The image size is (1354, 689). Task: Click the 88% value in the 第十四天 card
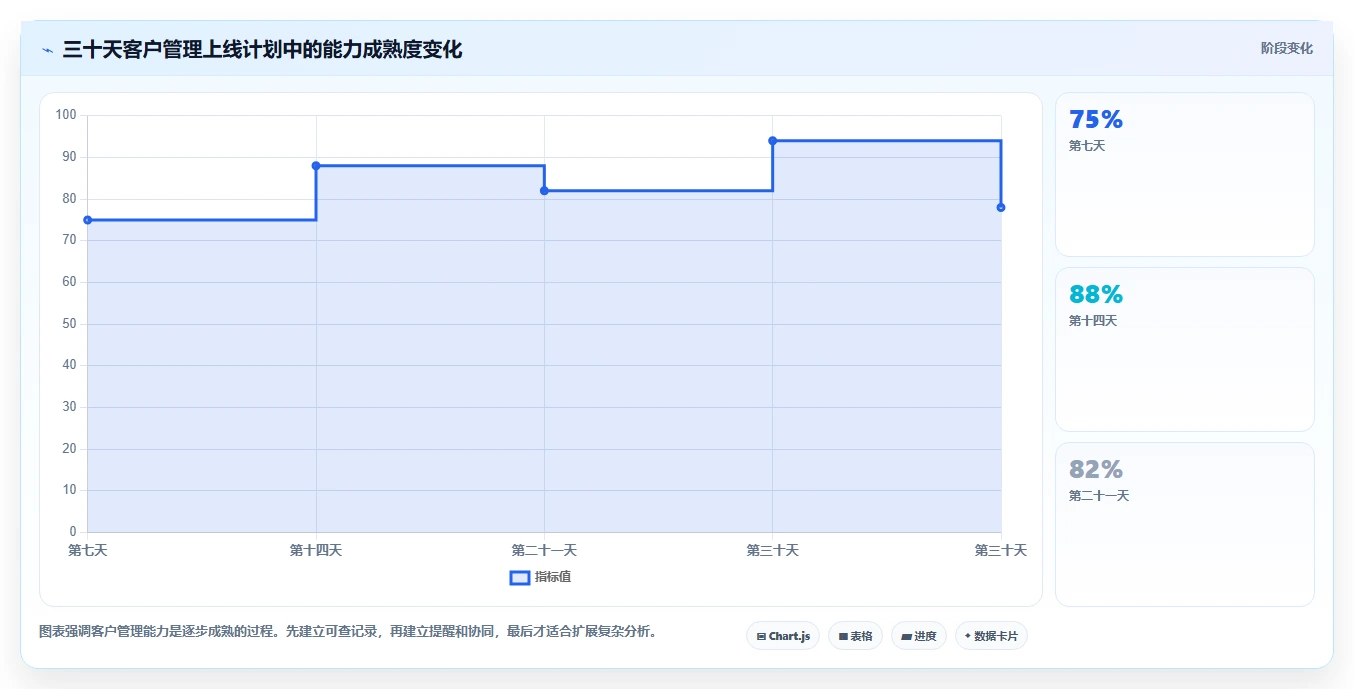click(x=1096, y=295)
